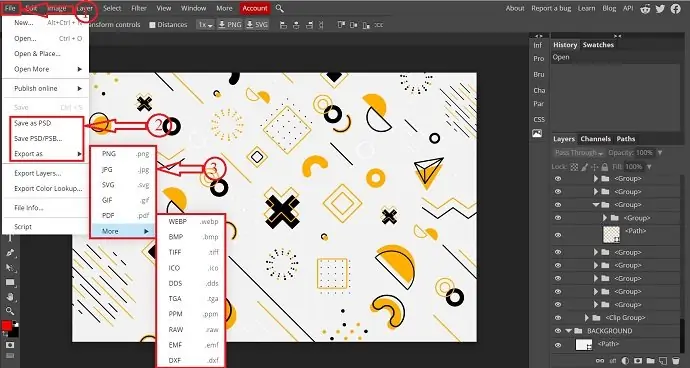
Task: Hide the bottom Path layer under BACKGROUND
Action: pos(558,346)
